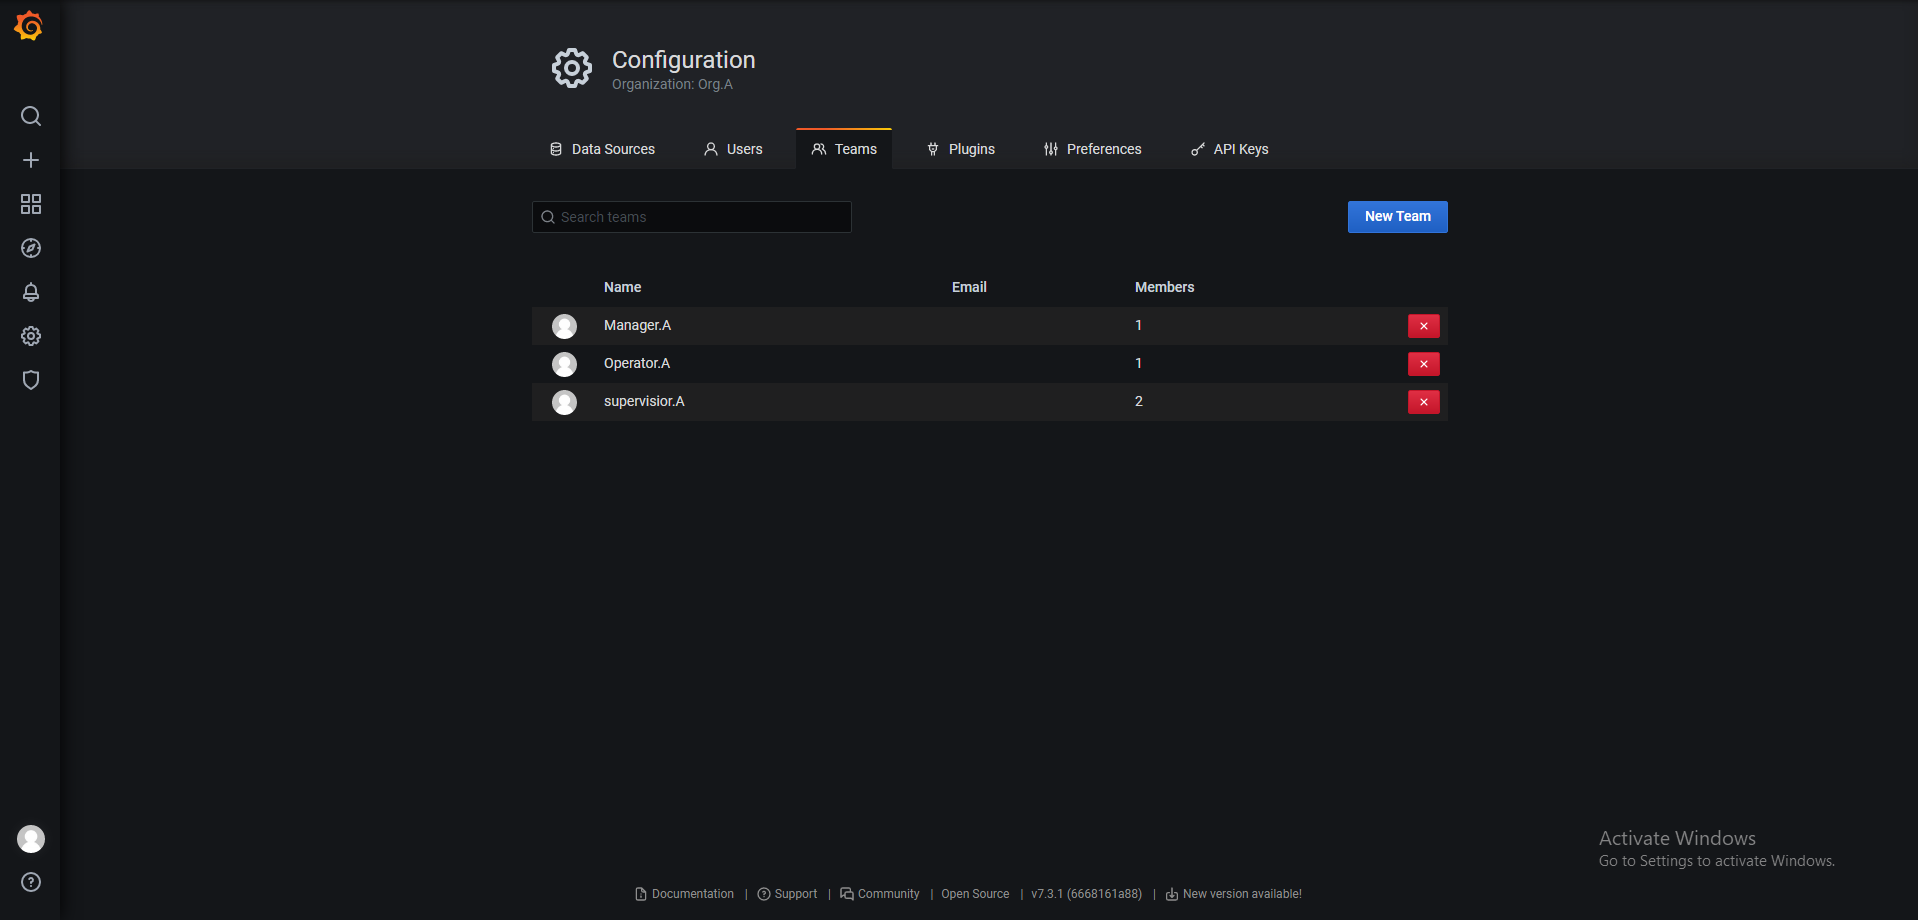Open the Manager.A team name
1918x920 pixels.
click(x=637, y=326)
